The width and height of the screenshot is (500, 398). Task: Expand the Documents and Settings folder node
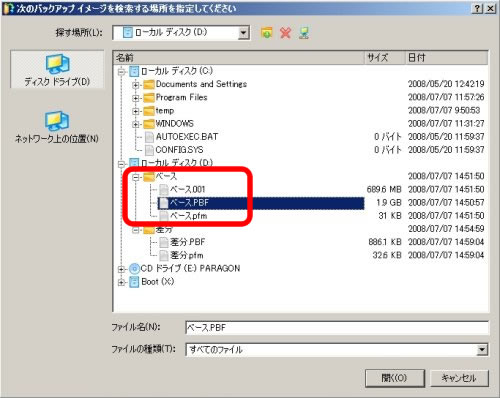tap(135, 85)
